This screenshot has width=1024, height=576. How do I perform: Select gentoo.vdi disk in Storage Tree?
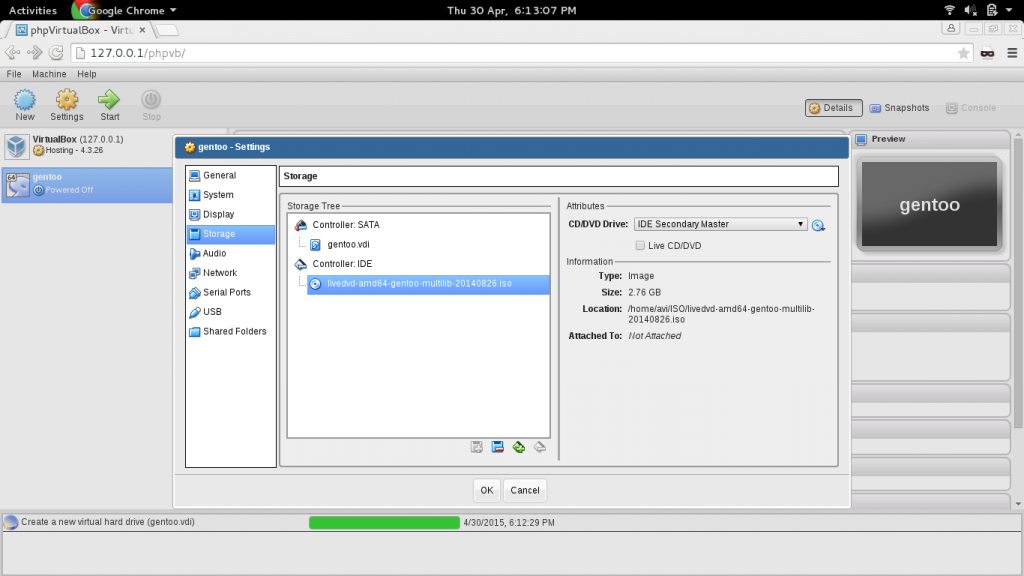click(x=349, y=244)
